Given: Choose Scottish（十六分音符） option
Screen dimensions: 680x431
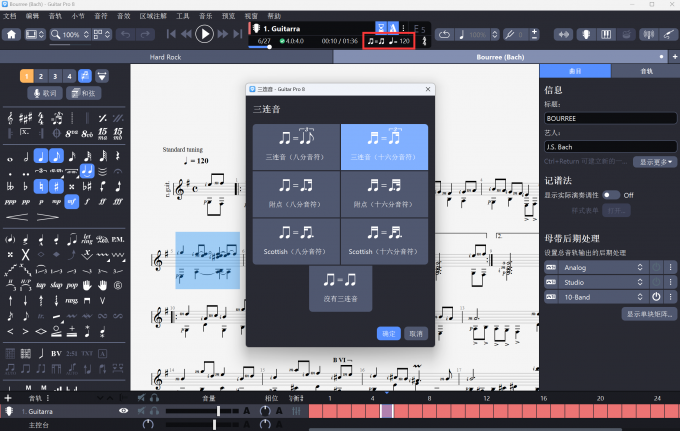Looking at the screenshot, I should click(x=384, y=242).
